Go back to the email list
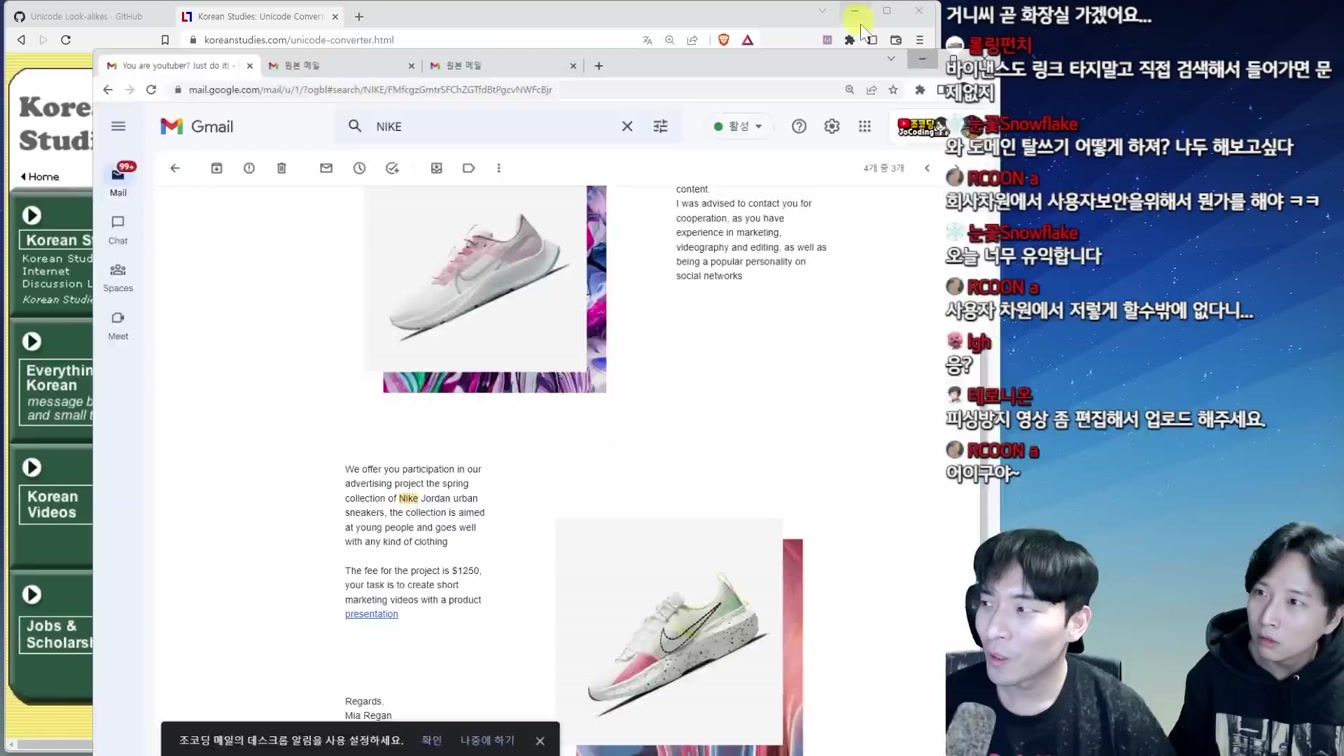 [175, 168]
